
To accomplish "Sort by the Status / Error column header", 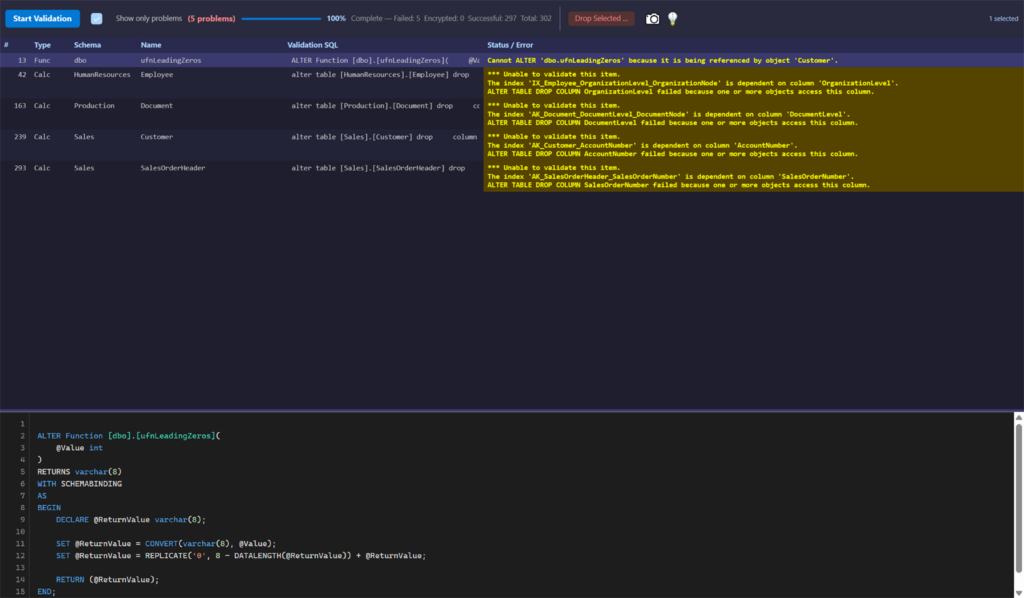I will 510,45.
